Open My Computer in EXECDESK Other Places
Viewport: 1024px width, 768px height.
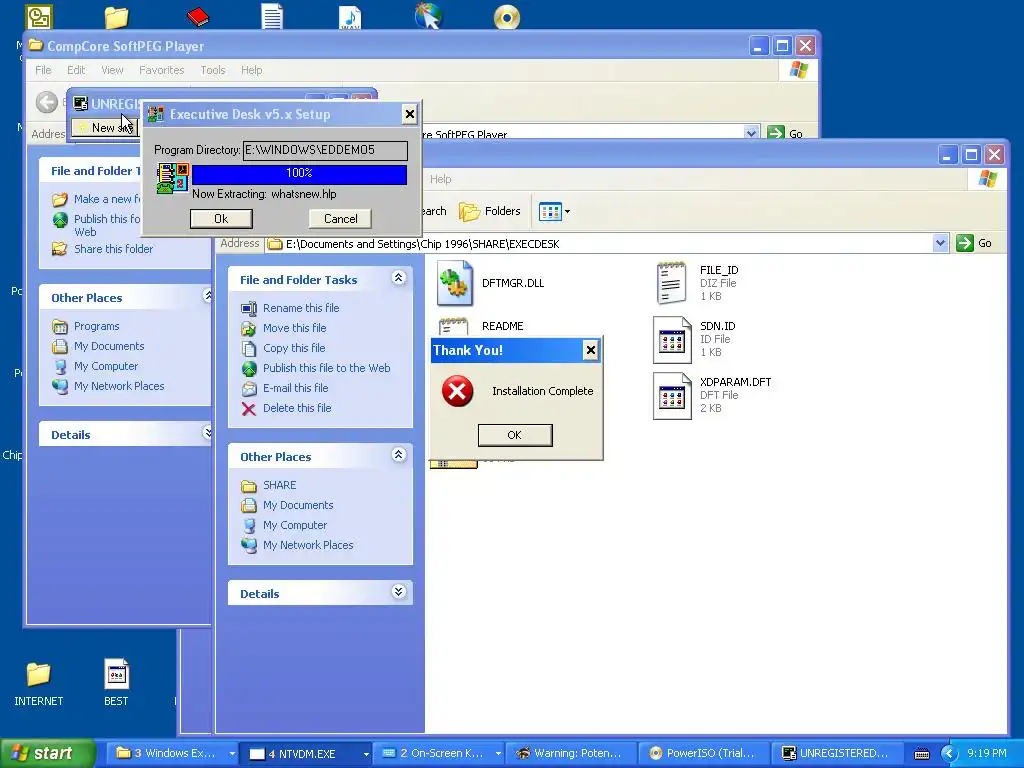tap(295, 525)
